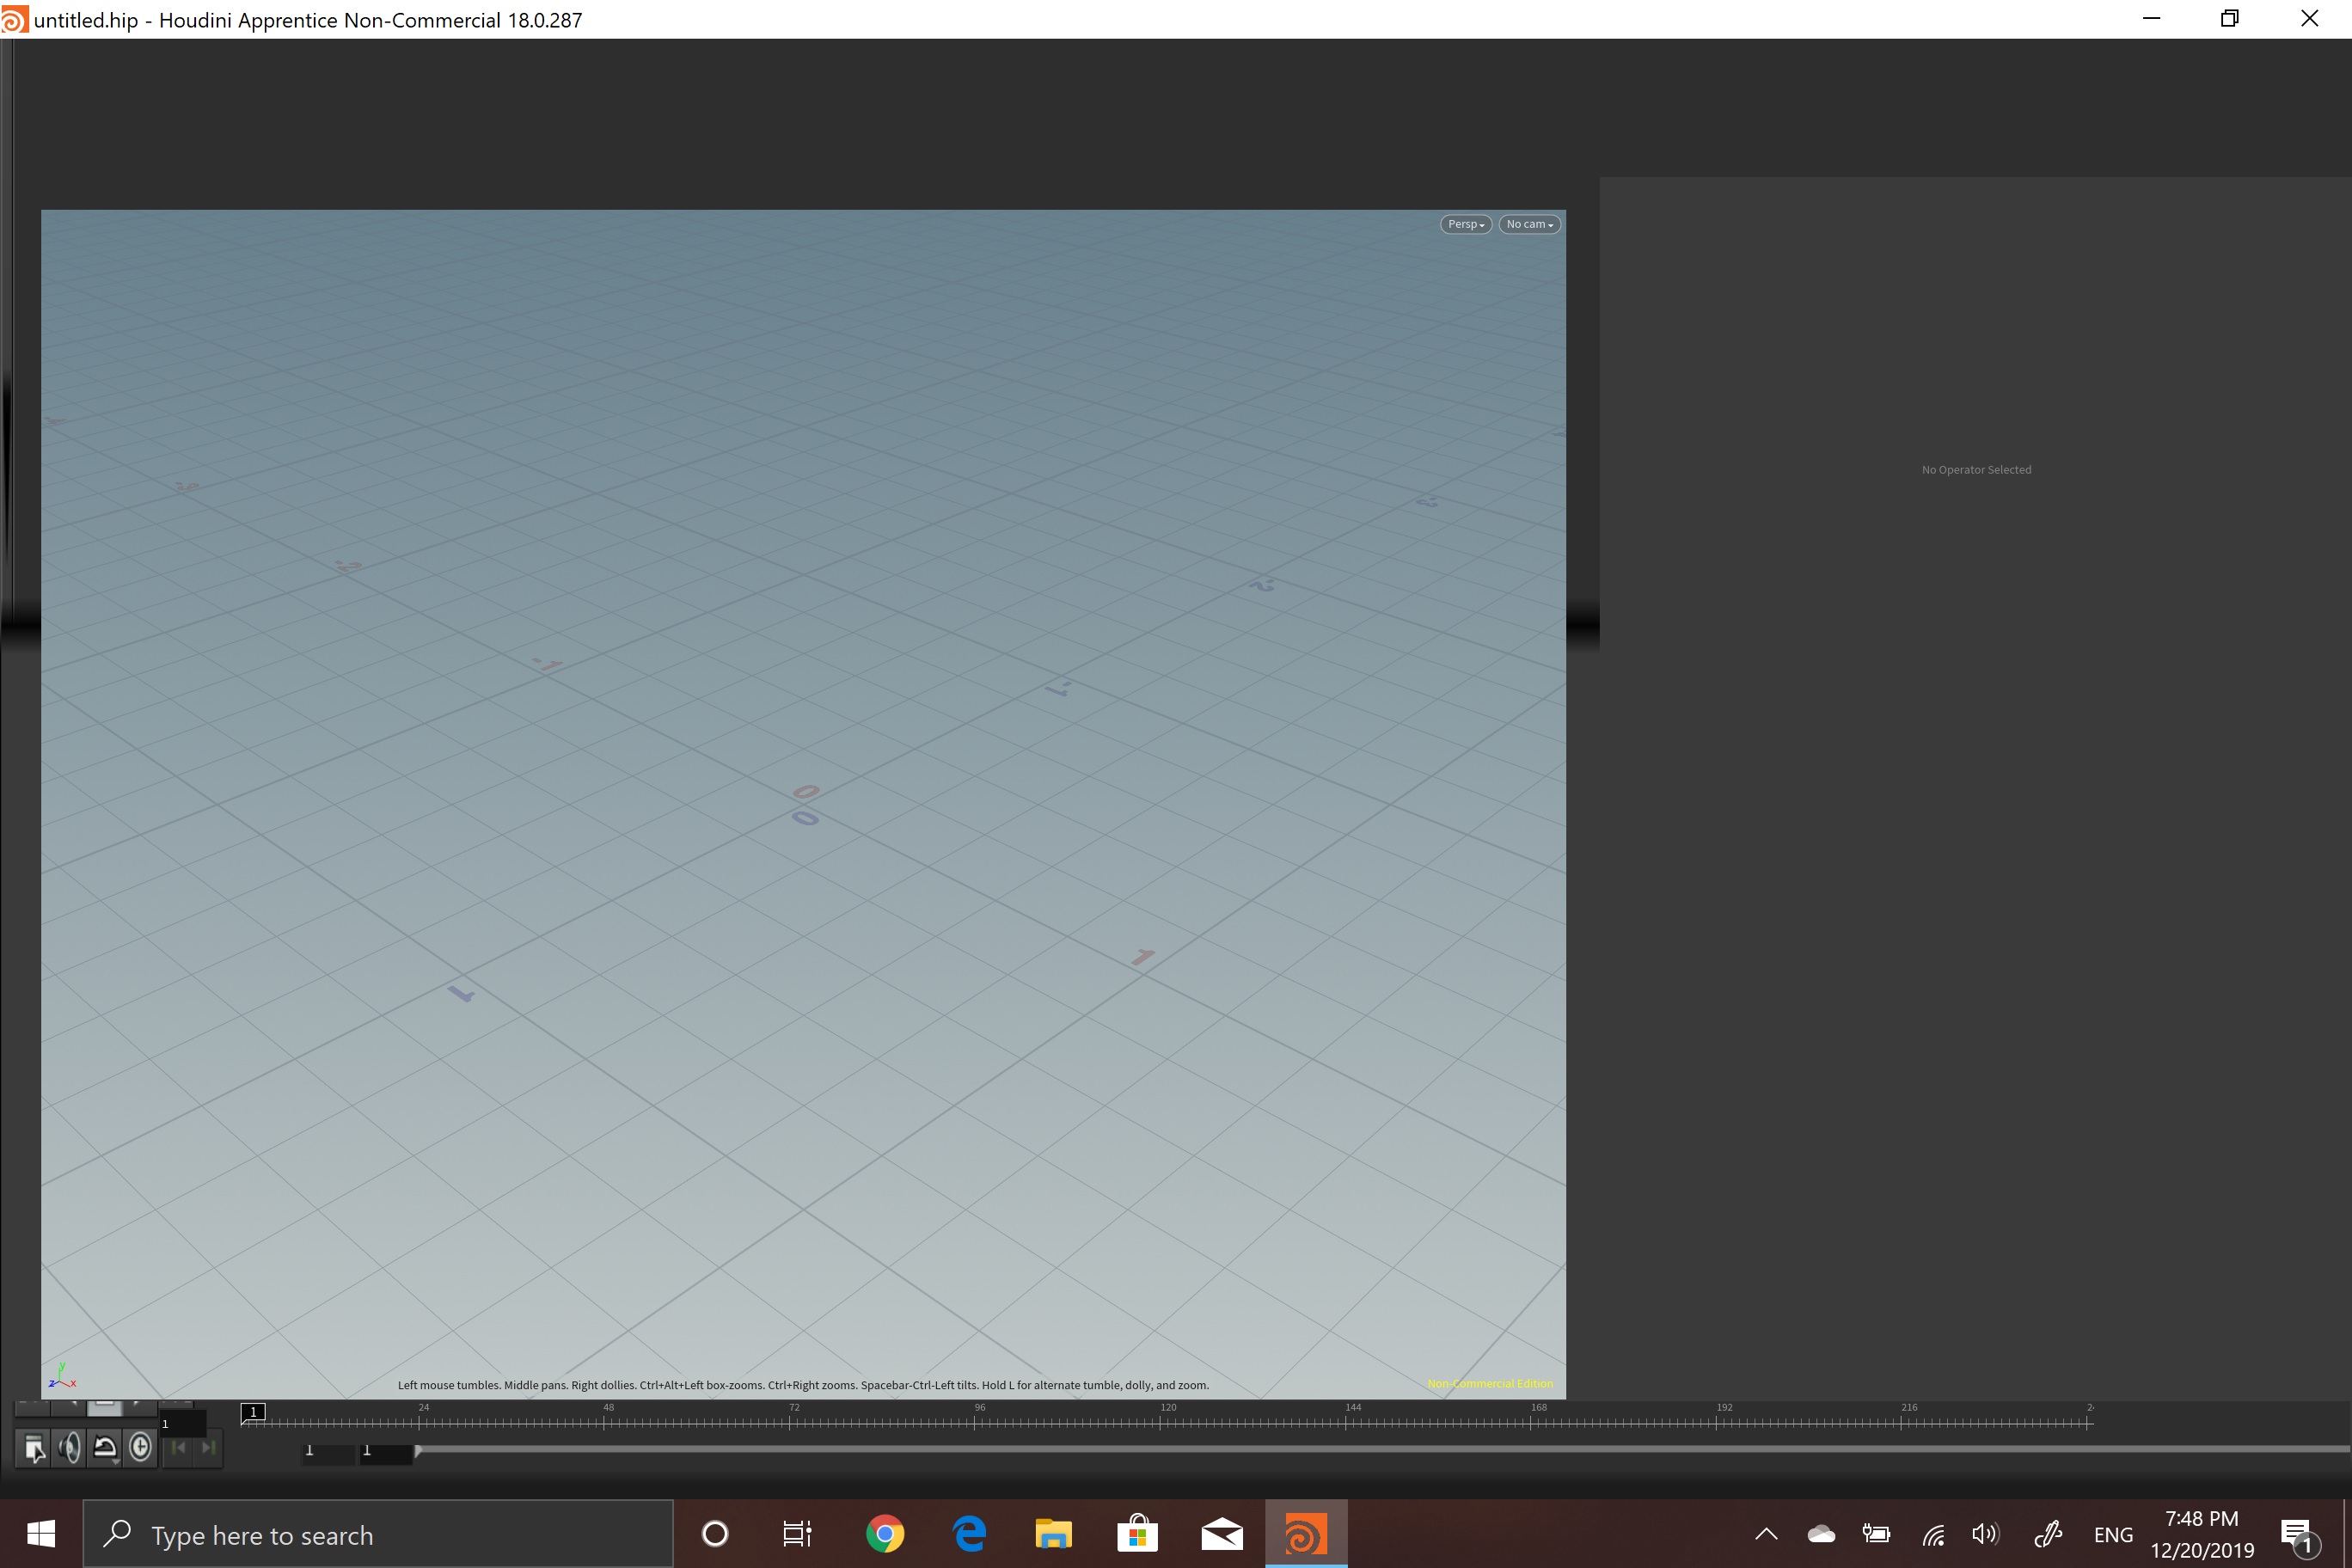Open the Persp viewport dropdown
Screen dimensions: 2352x1568
[1466, 224]
